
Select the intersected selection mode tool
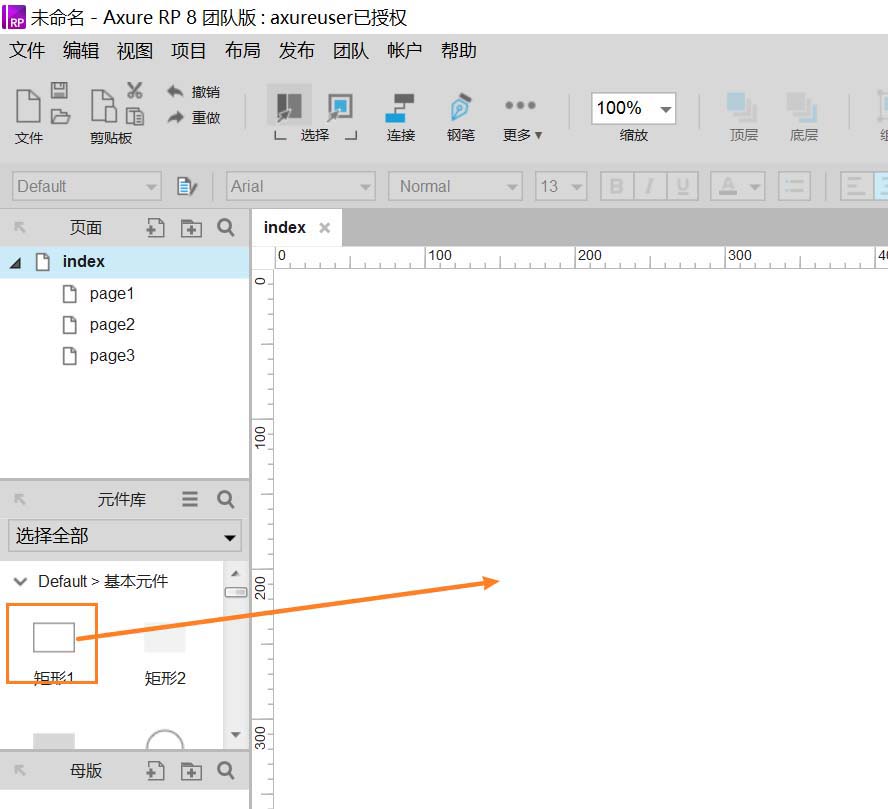click(x=289, y=106)
